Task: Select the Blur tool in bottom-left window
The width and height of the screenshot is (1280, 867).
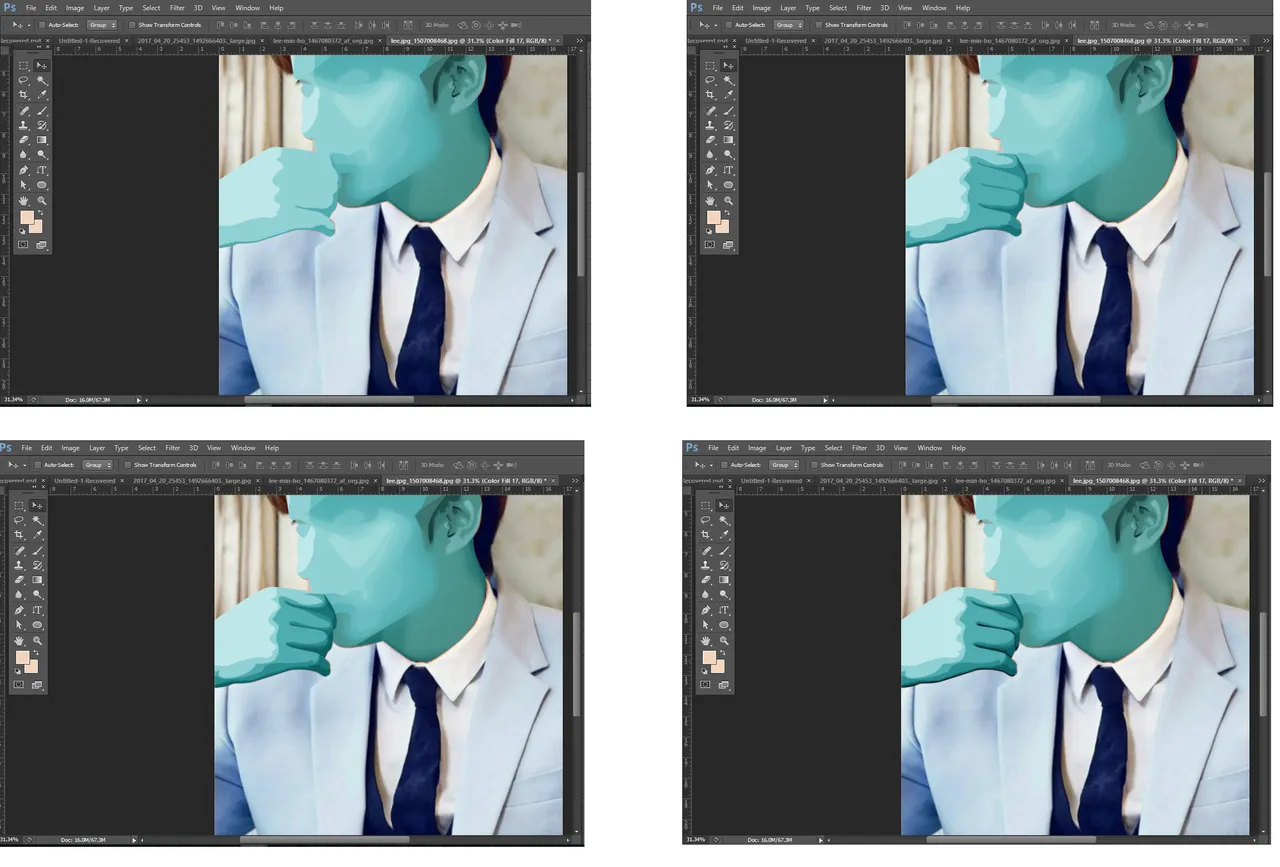Action: [20, 594]
